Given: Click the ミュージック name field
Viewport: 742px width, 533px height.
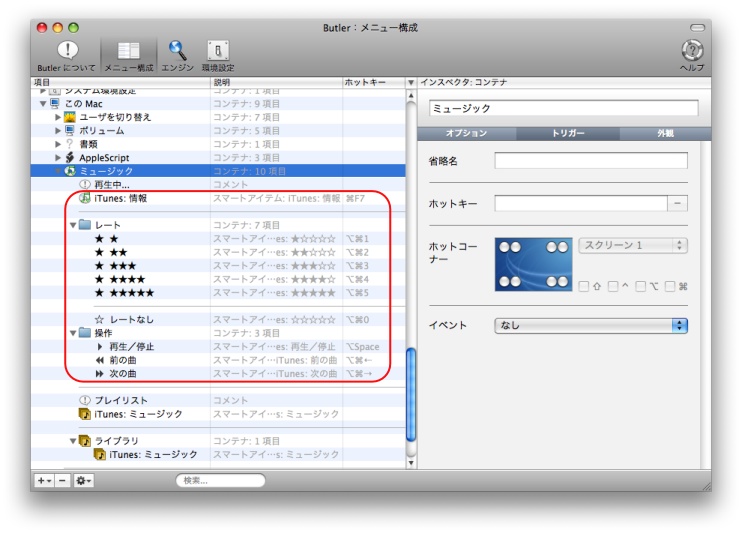Looking at the screenshot, I should [564, 108].
